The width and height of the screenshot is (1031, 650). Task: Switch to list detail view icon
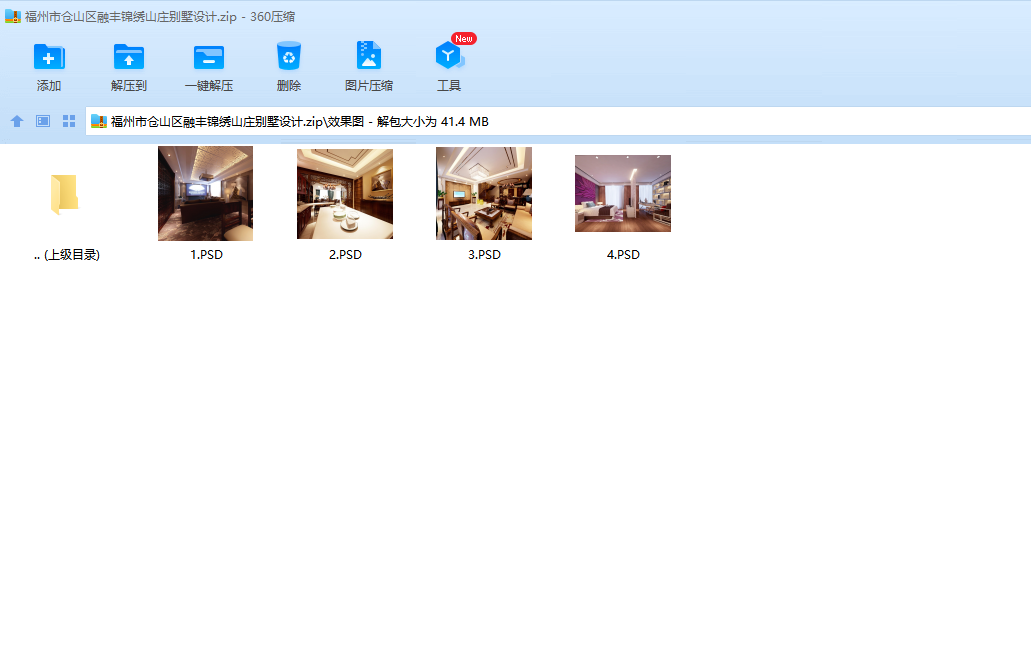(43, 121)
